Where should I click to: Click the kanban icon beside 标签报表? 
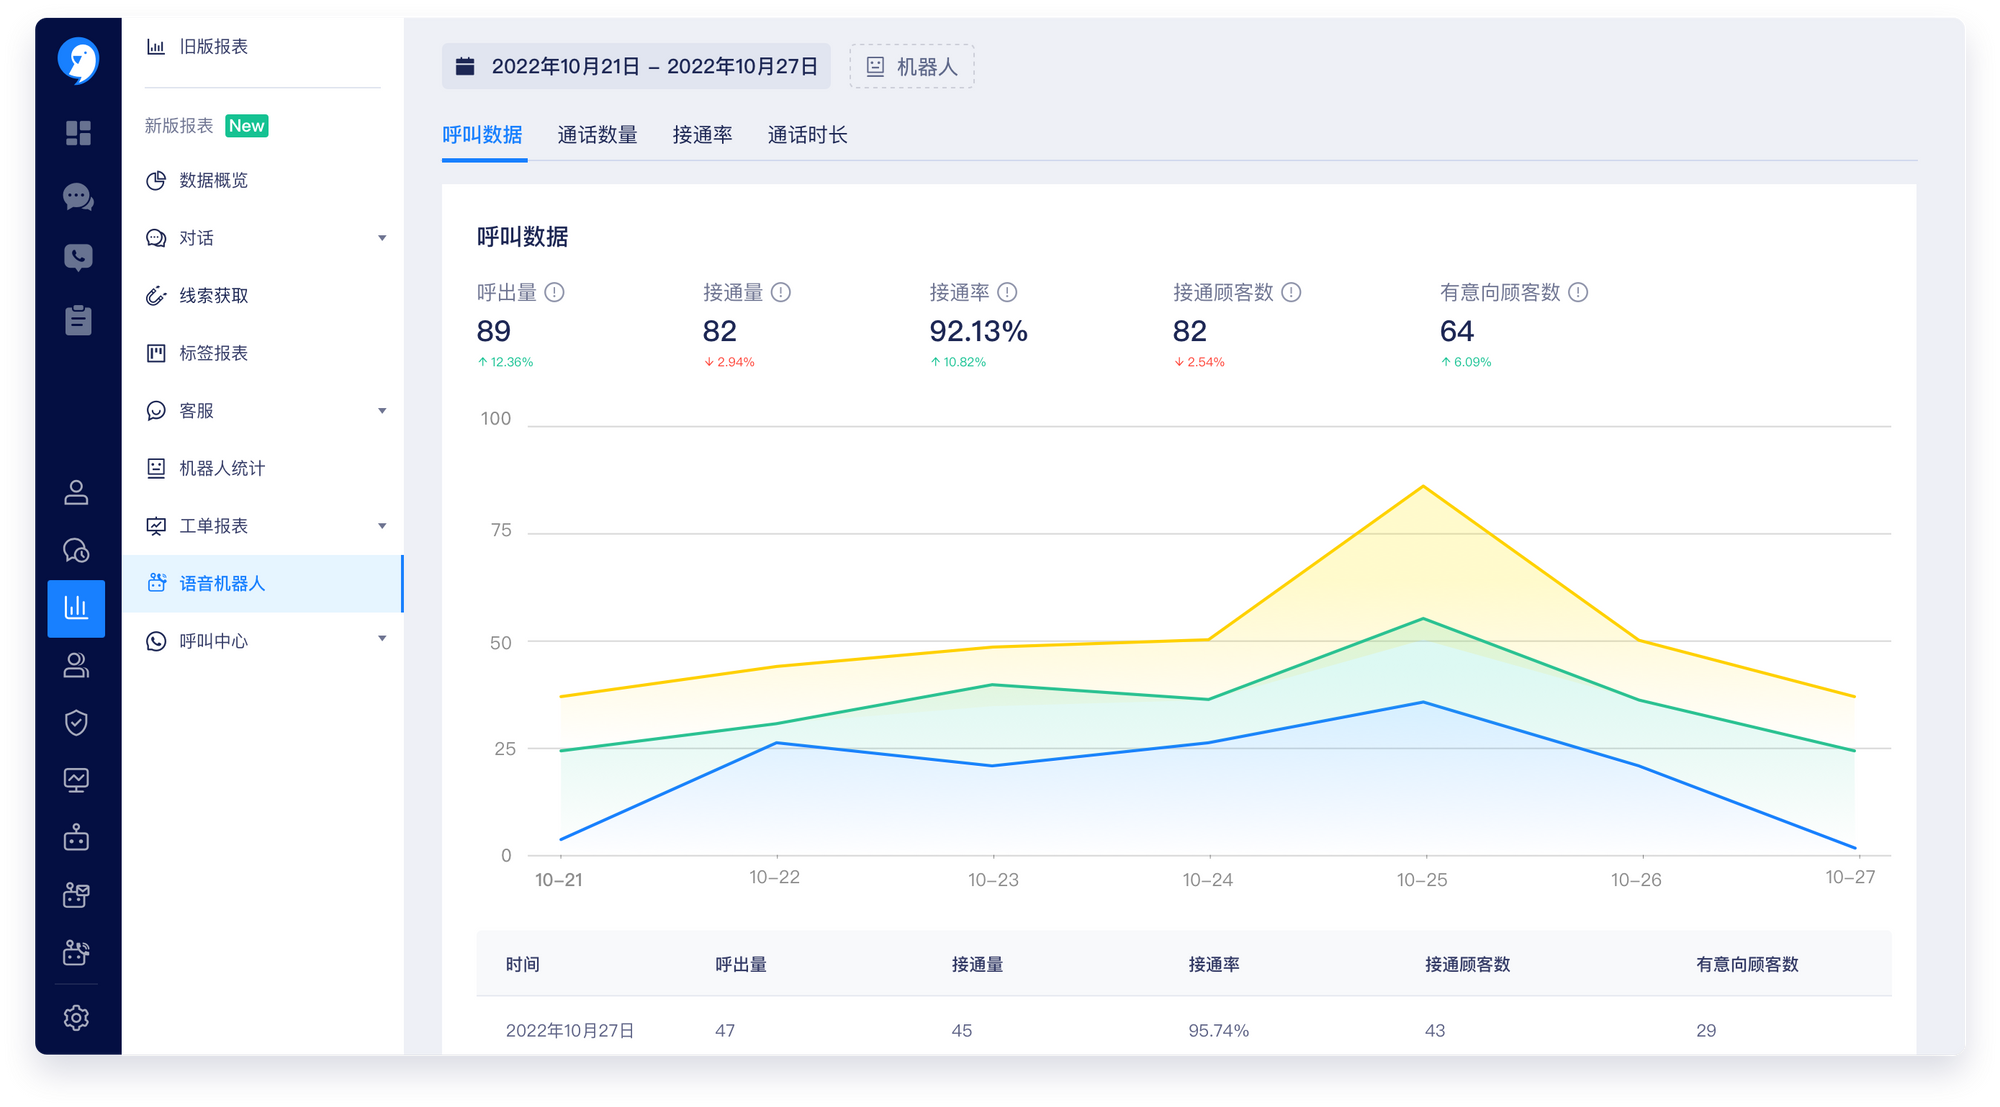(x=156, y=353)
